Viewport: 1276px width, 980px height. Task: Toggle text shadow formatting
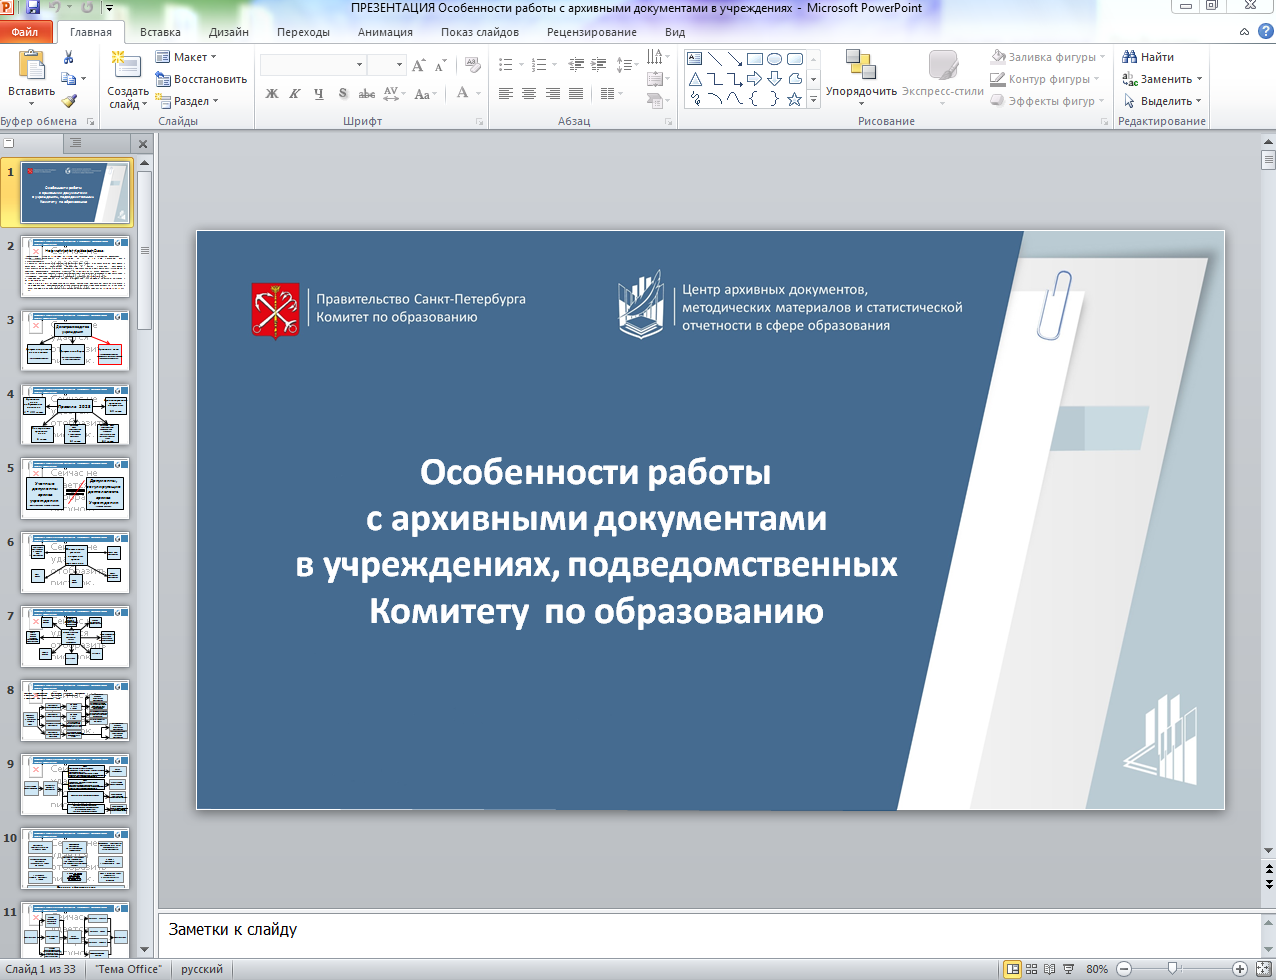click(342, 93)
